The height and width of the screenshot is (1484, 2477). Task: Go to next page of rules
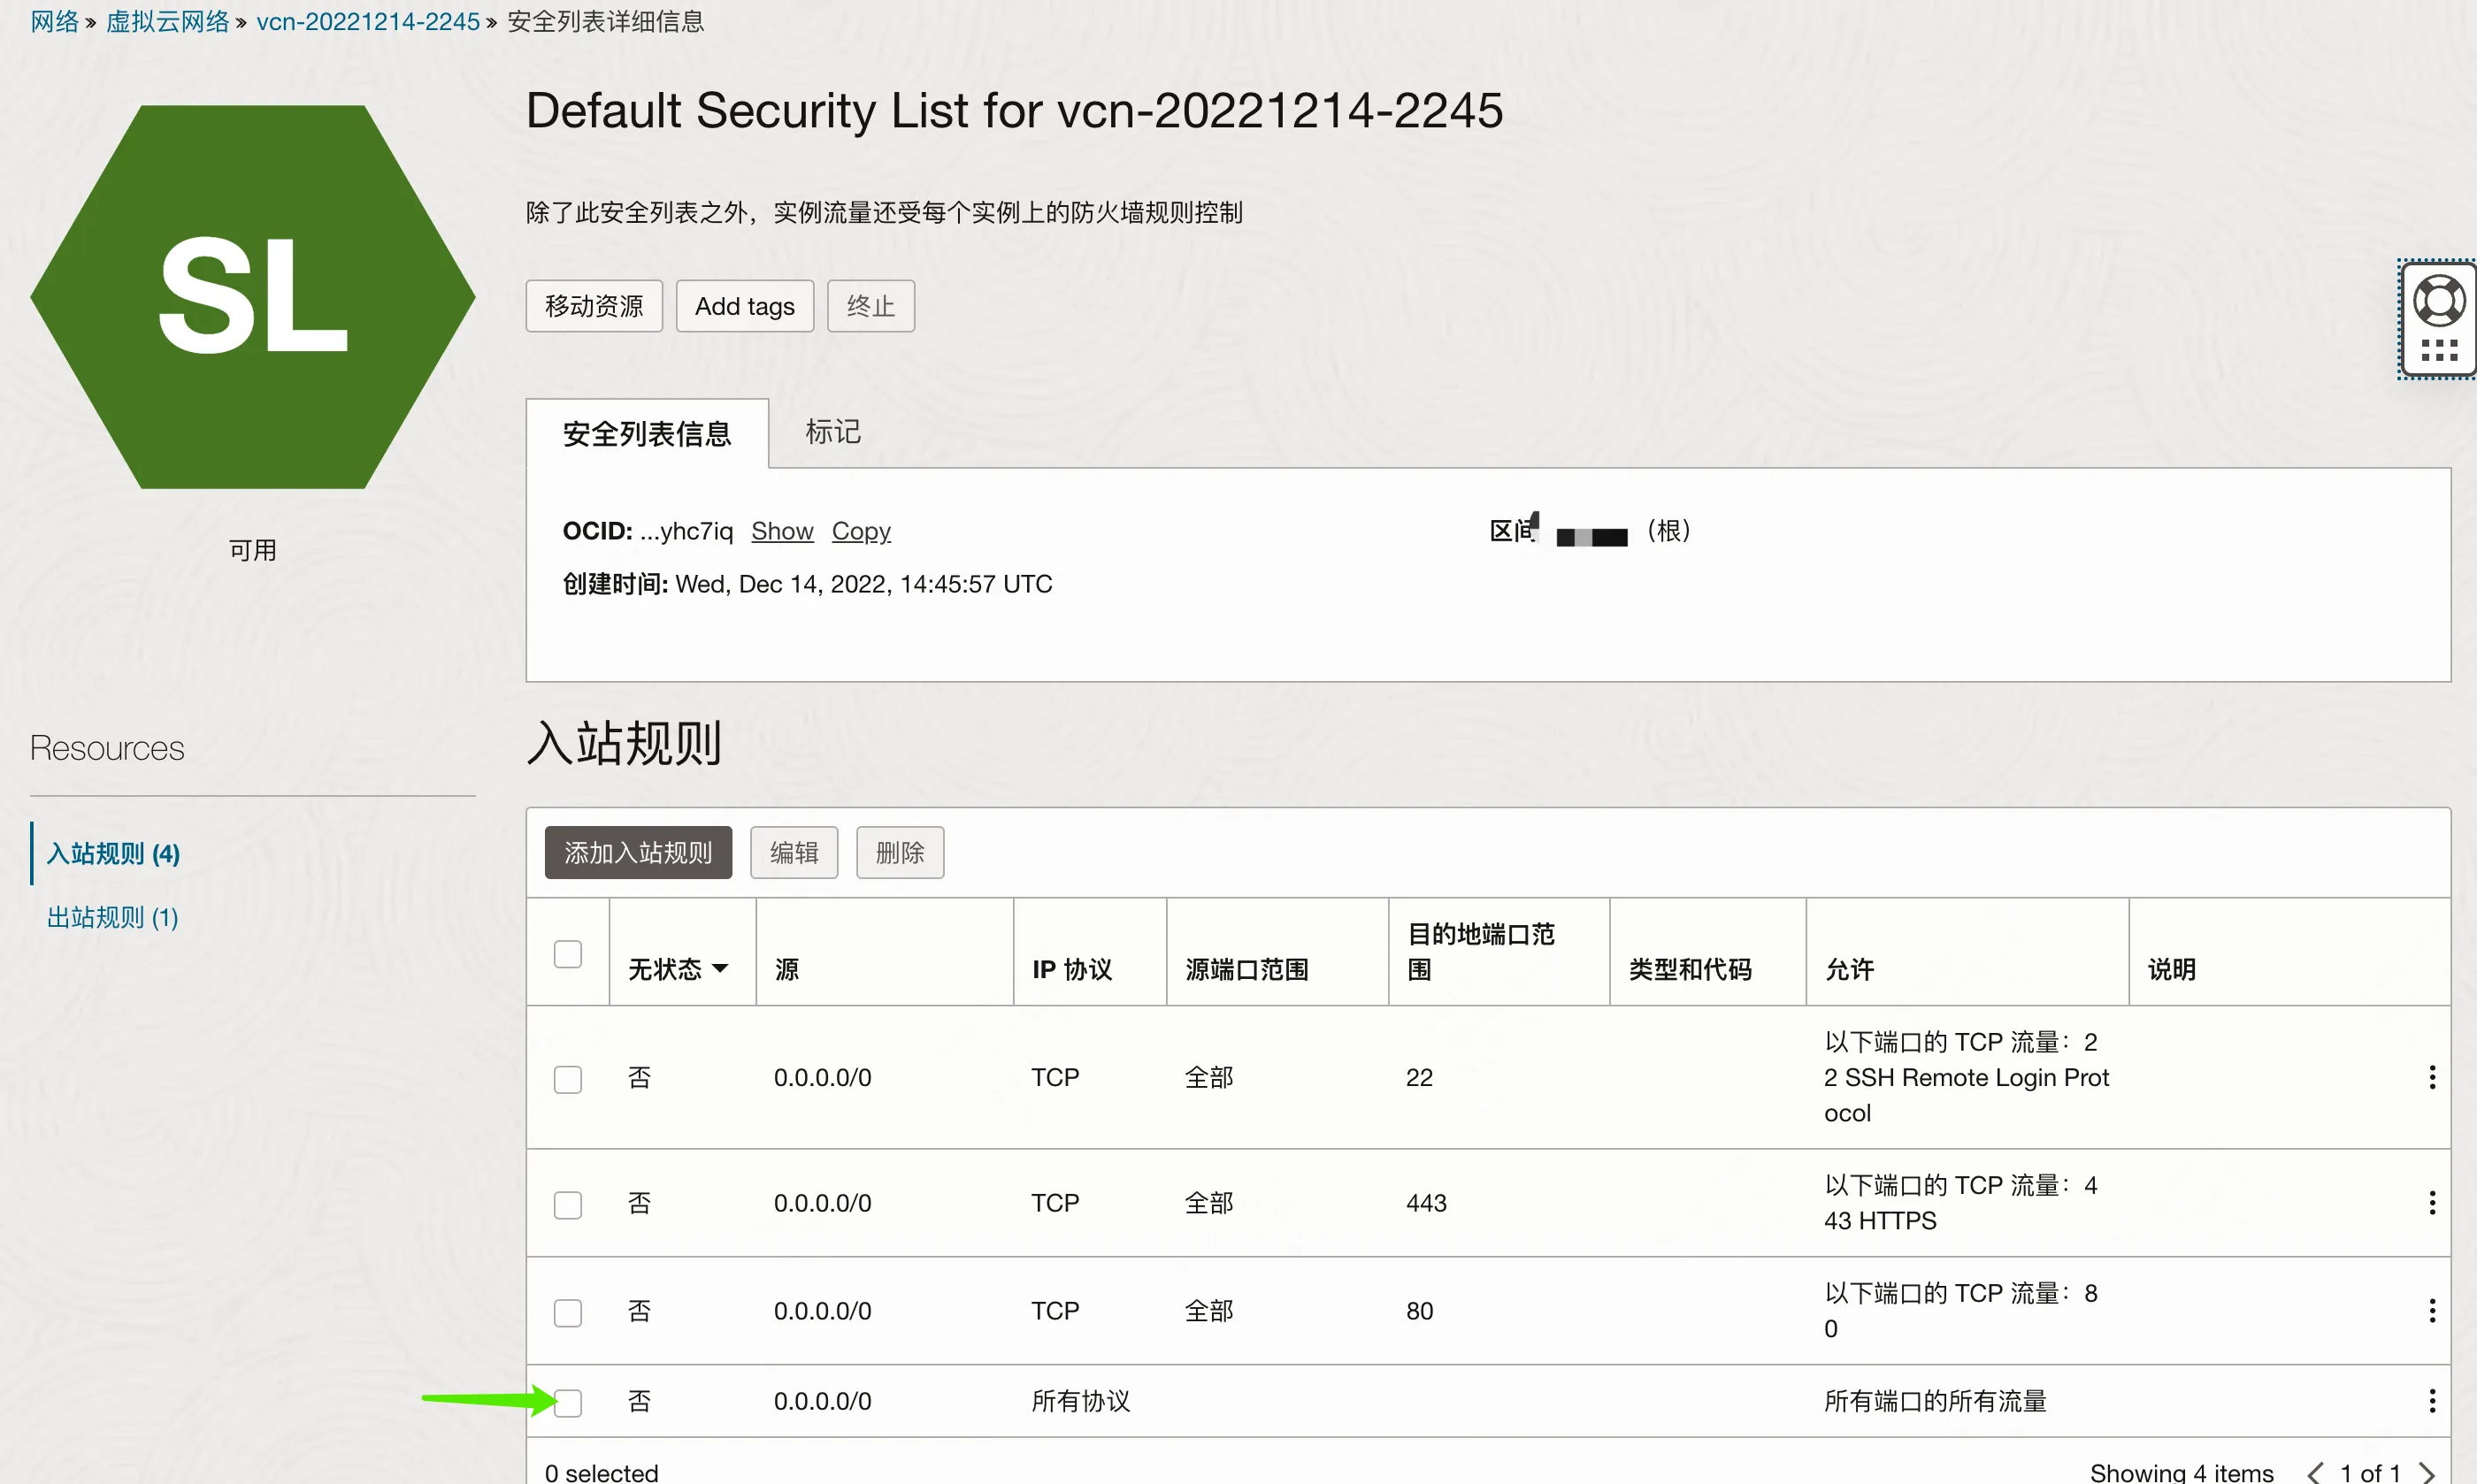2427,1472
